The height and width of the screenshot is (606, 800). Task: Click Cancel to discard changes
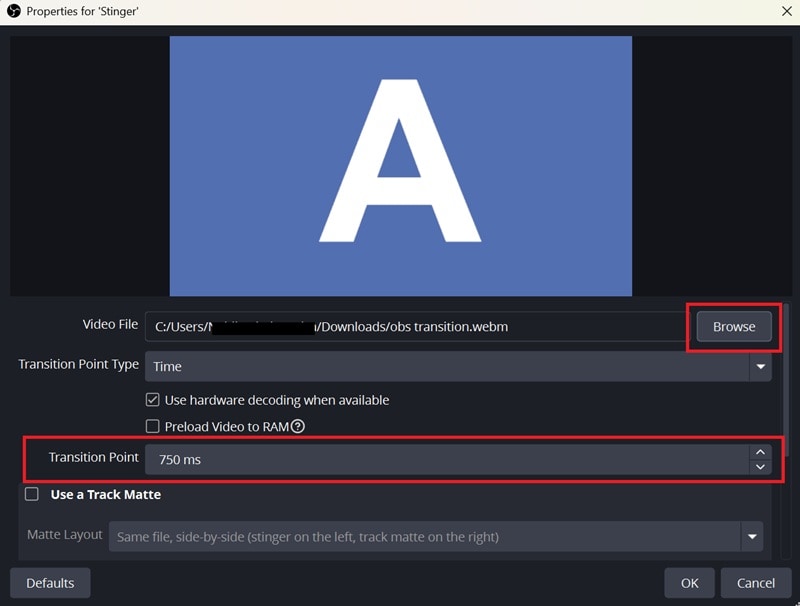tap(756, 582)
